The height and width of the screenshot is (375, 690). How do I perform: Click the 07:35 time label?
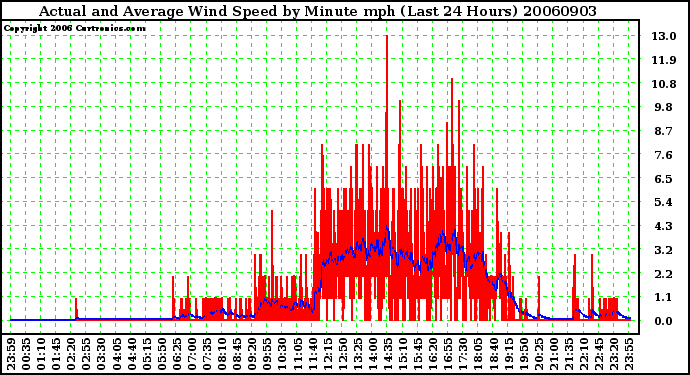pyautogui.click(x=207, y=354)
